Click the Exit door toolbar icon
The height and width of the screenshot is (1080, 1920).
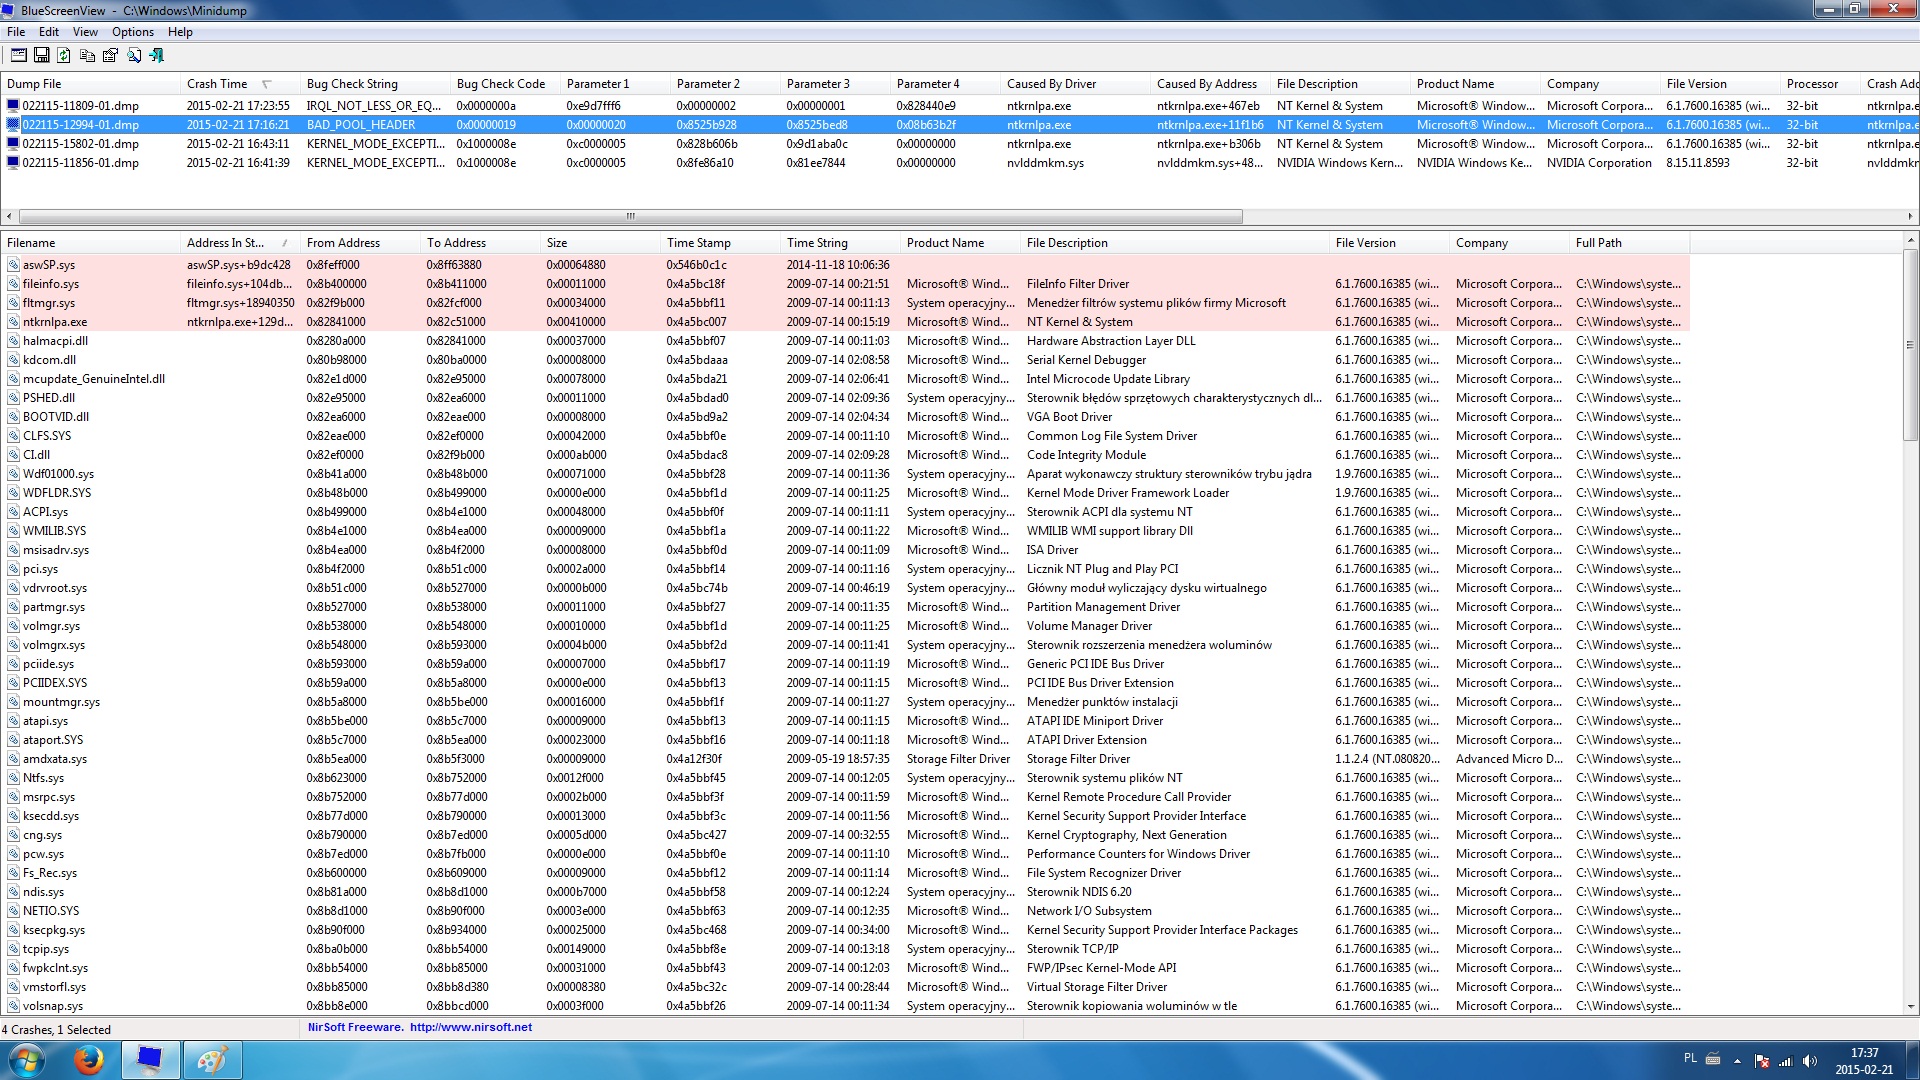tap(157, 56)
